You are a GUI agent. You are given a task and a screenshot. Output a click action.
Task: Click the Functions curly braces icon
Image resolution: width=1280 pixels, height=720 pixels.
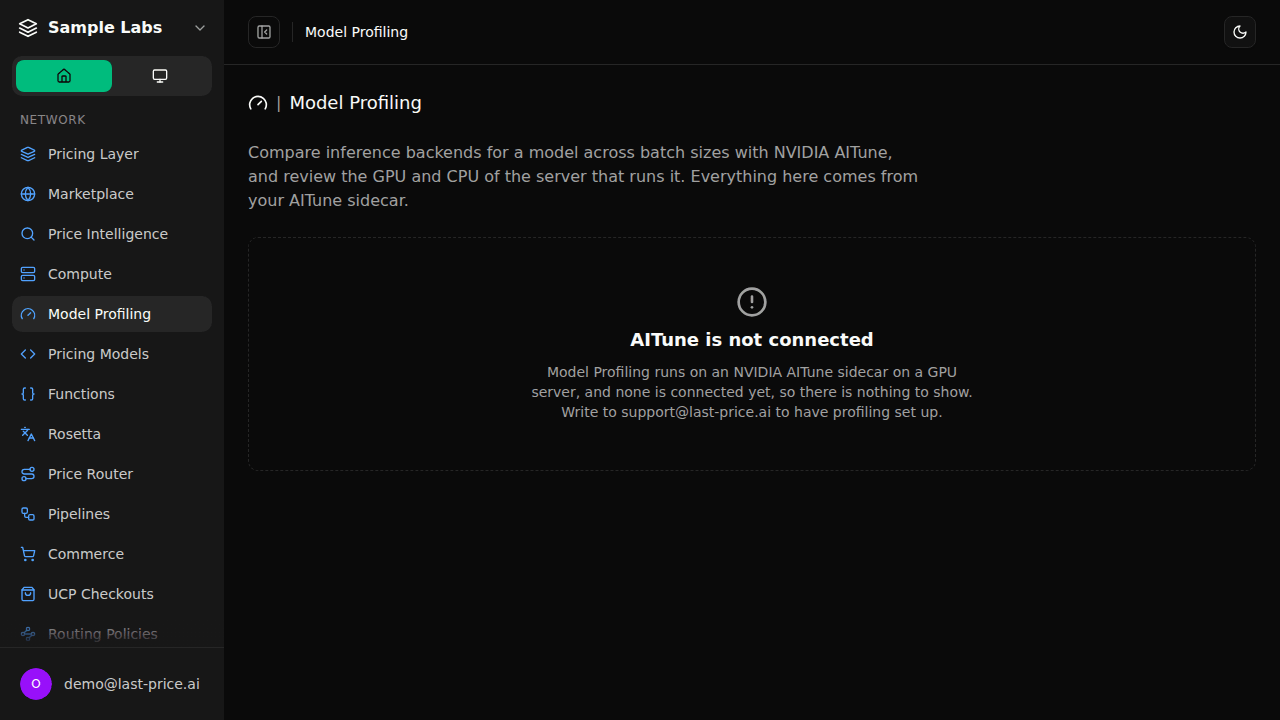point(28,394)
